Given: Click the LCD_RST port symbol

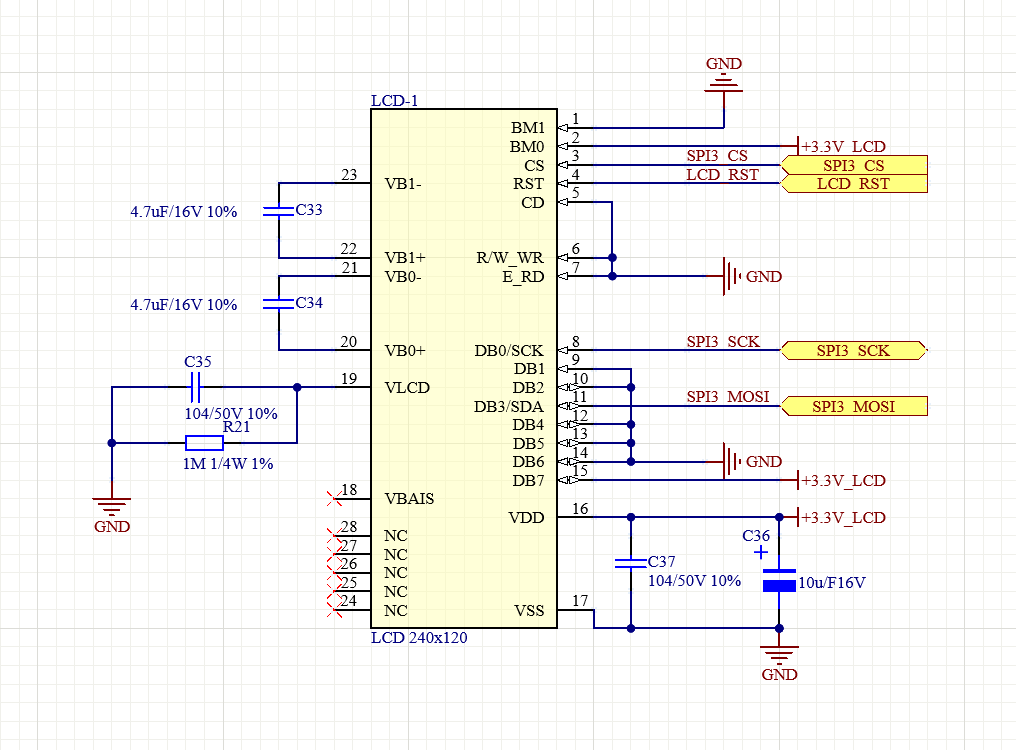Looking at the screenshot, I should tap(853, 184).
